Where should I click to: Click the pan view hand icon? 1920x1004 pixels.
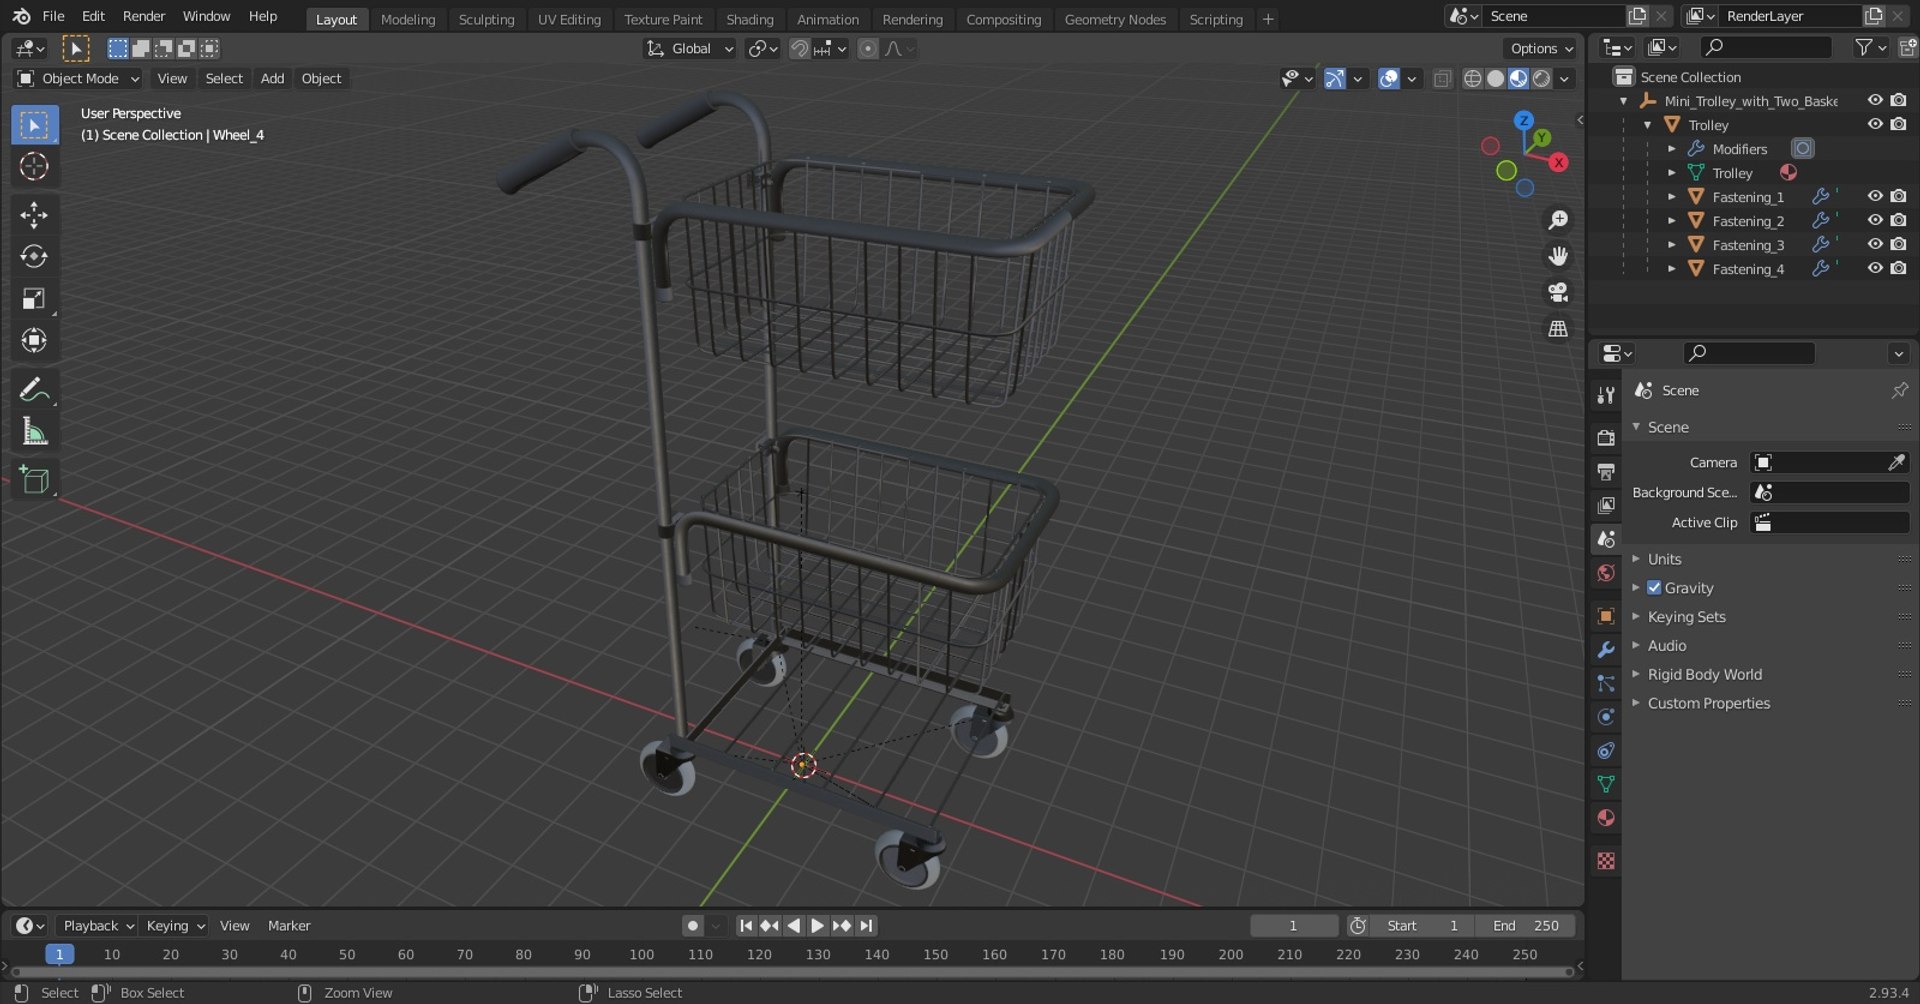point(1558,256)
